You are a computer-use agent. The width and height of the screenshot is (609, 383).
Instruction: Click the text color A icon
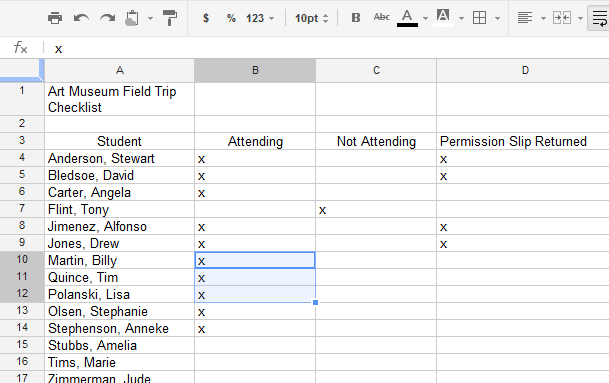click(407, 18)
